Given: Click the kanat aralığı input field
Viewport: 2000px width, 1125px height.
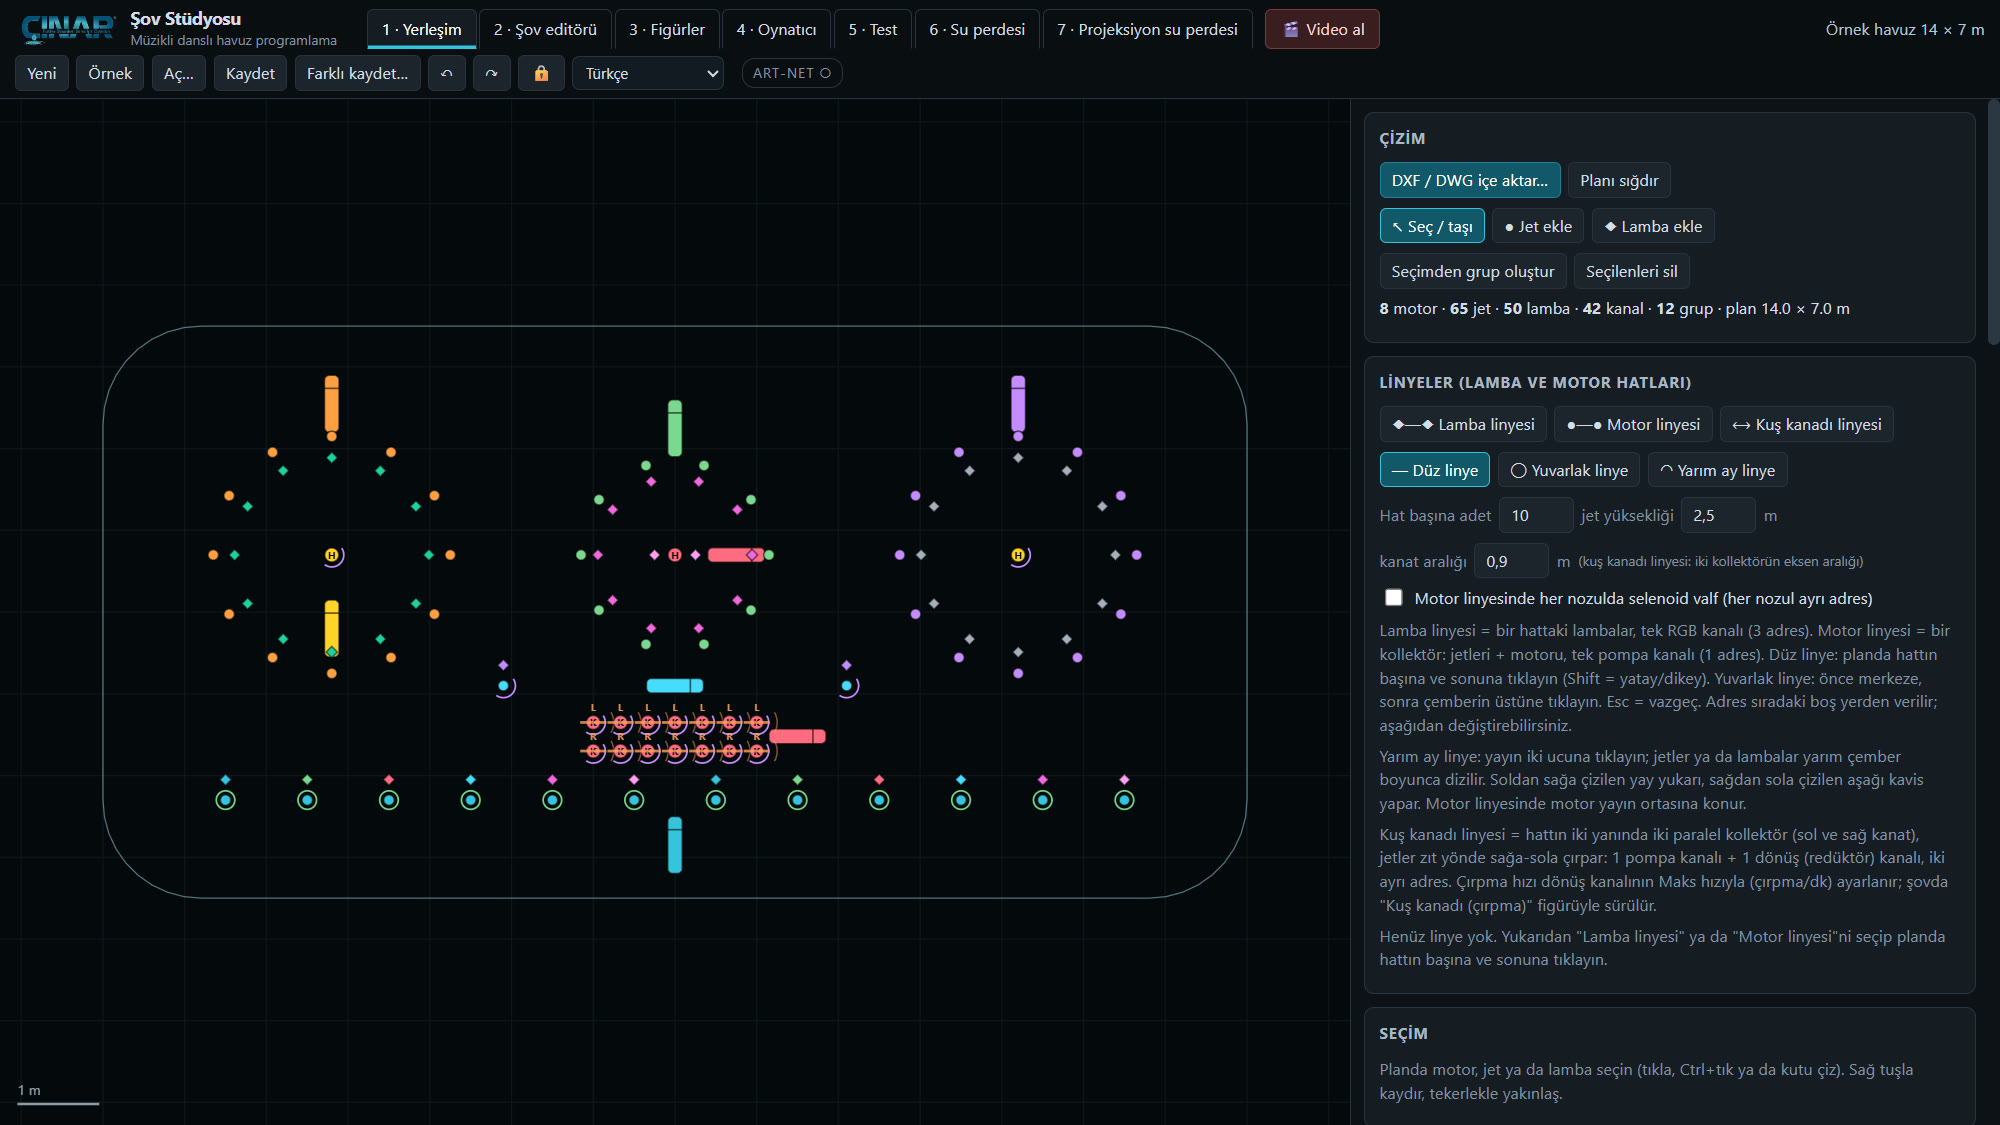Looking at the screenshot, I should tap(1511, 561).
